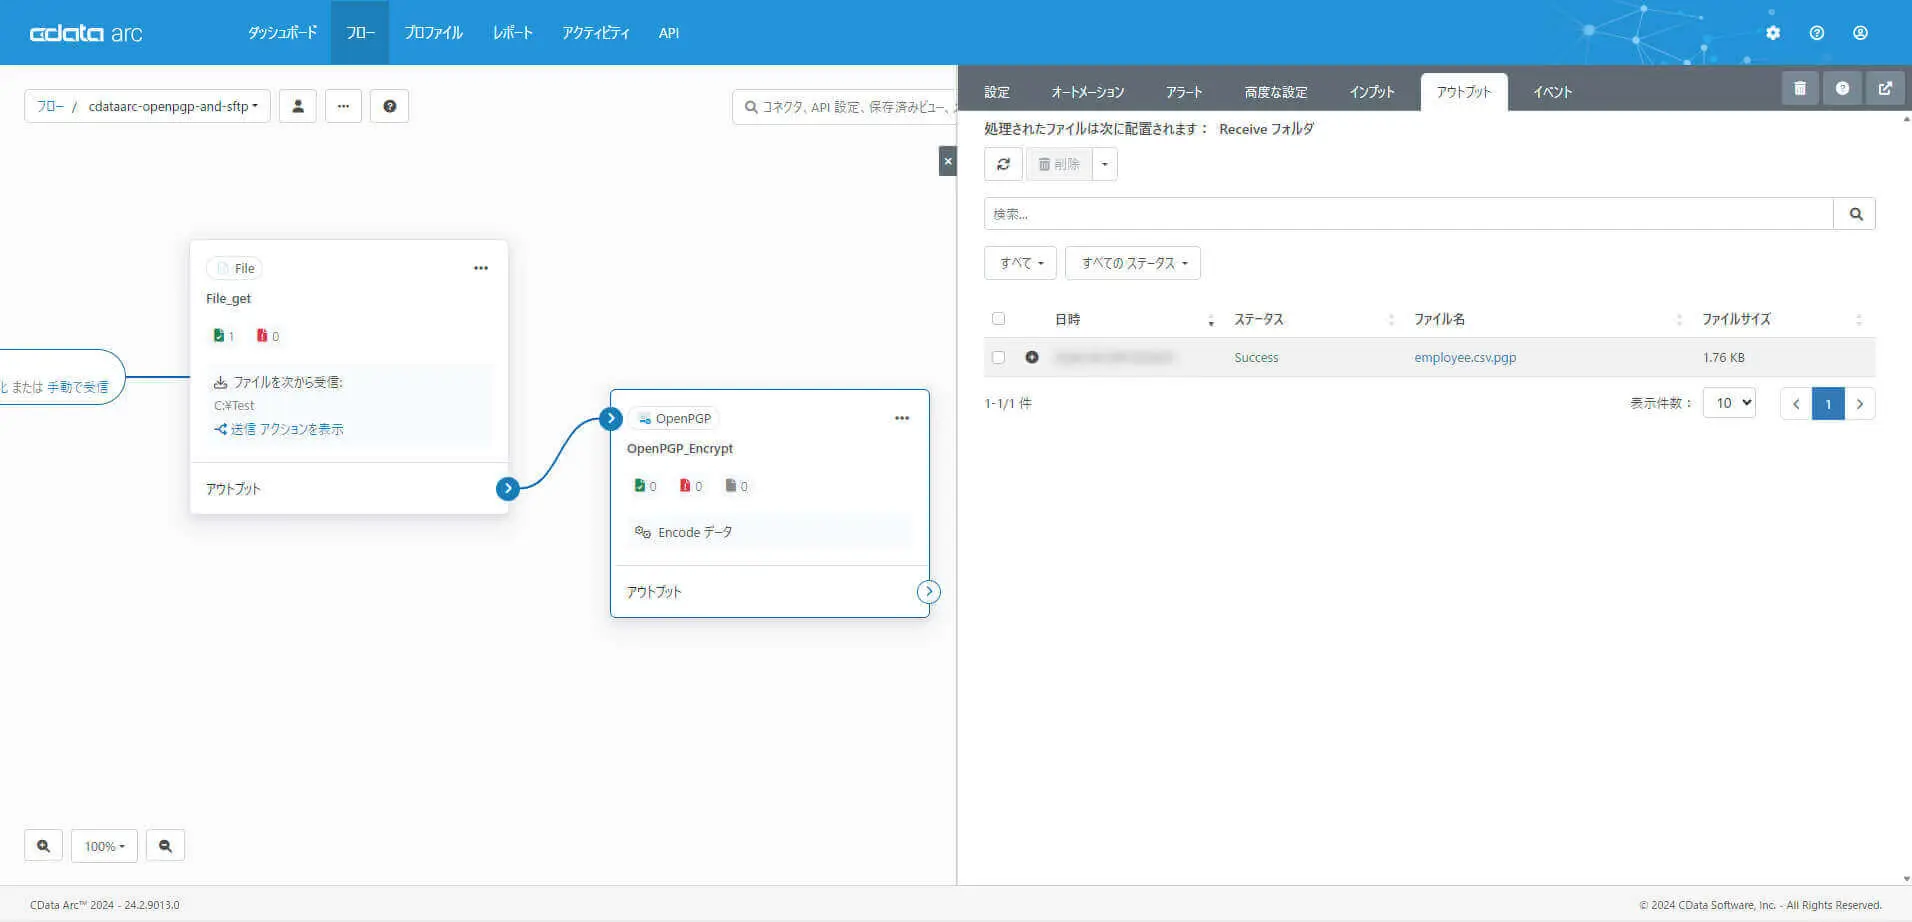The image size is (1912, 922).
Task: Open the delete button dropdown arrow
Action: click(1105, 164)
